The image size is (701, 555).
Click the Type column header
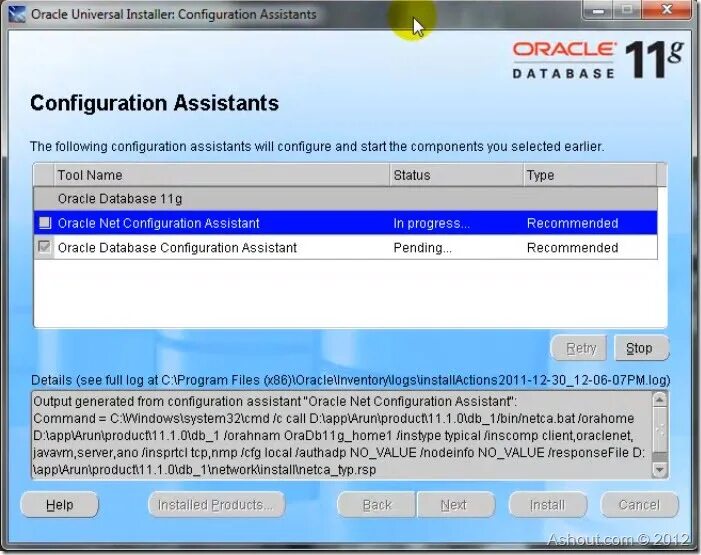(590, 175)
